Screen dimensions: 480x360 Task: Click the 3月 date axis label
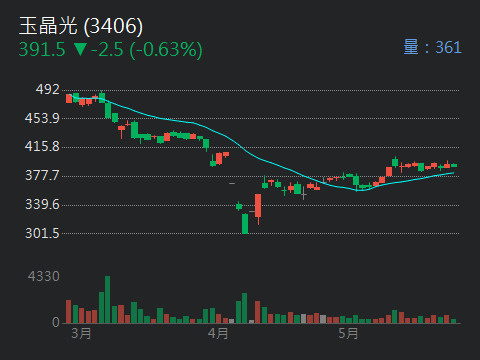(x=81, y=333)
